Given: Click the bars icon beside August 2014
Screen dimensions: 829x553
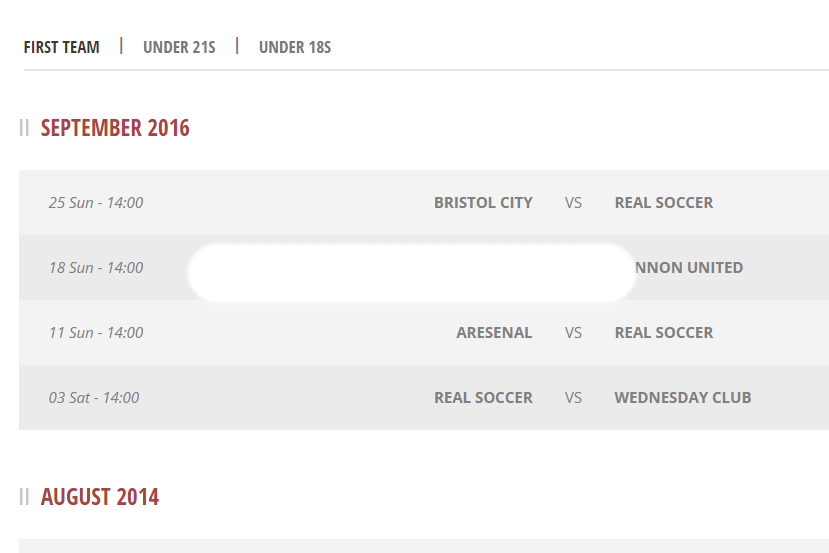Looking at the screenshot, I should click(x=24, y=497).
